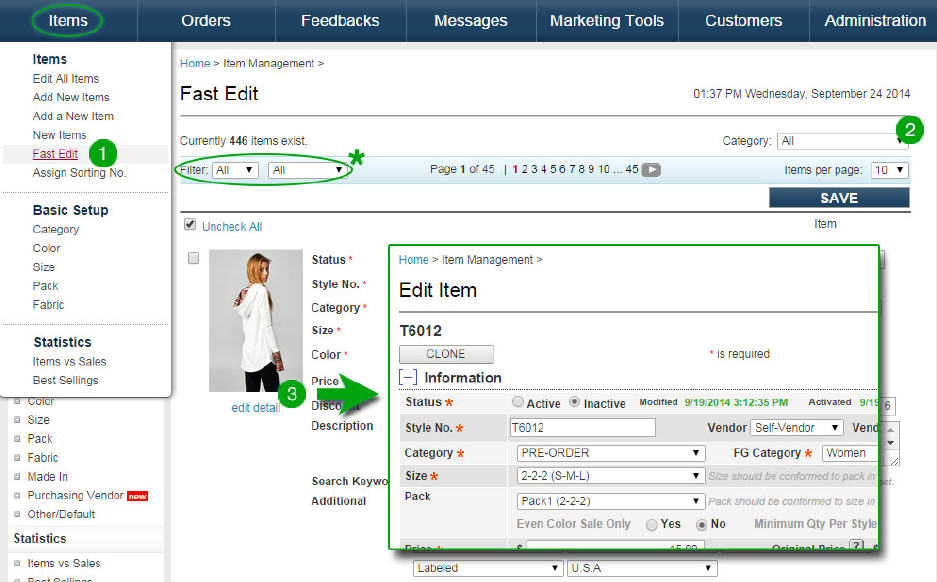This screenshot has height=582, width=937.
Task: Go to page 5
Action: [553, 170]
